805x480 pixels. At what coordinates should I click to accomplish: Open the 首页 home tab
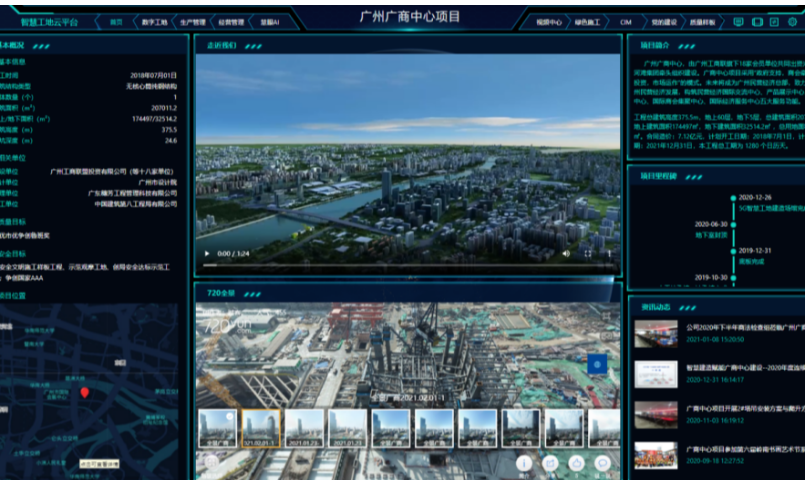coord(116,21)
